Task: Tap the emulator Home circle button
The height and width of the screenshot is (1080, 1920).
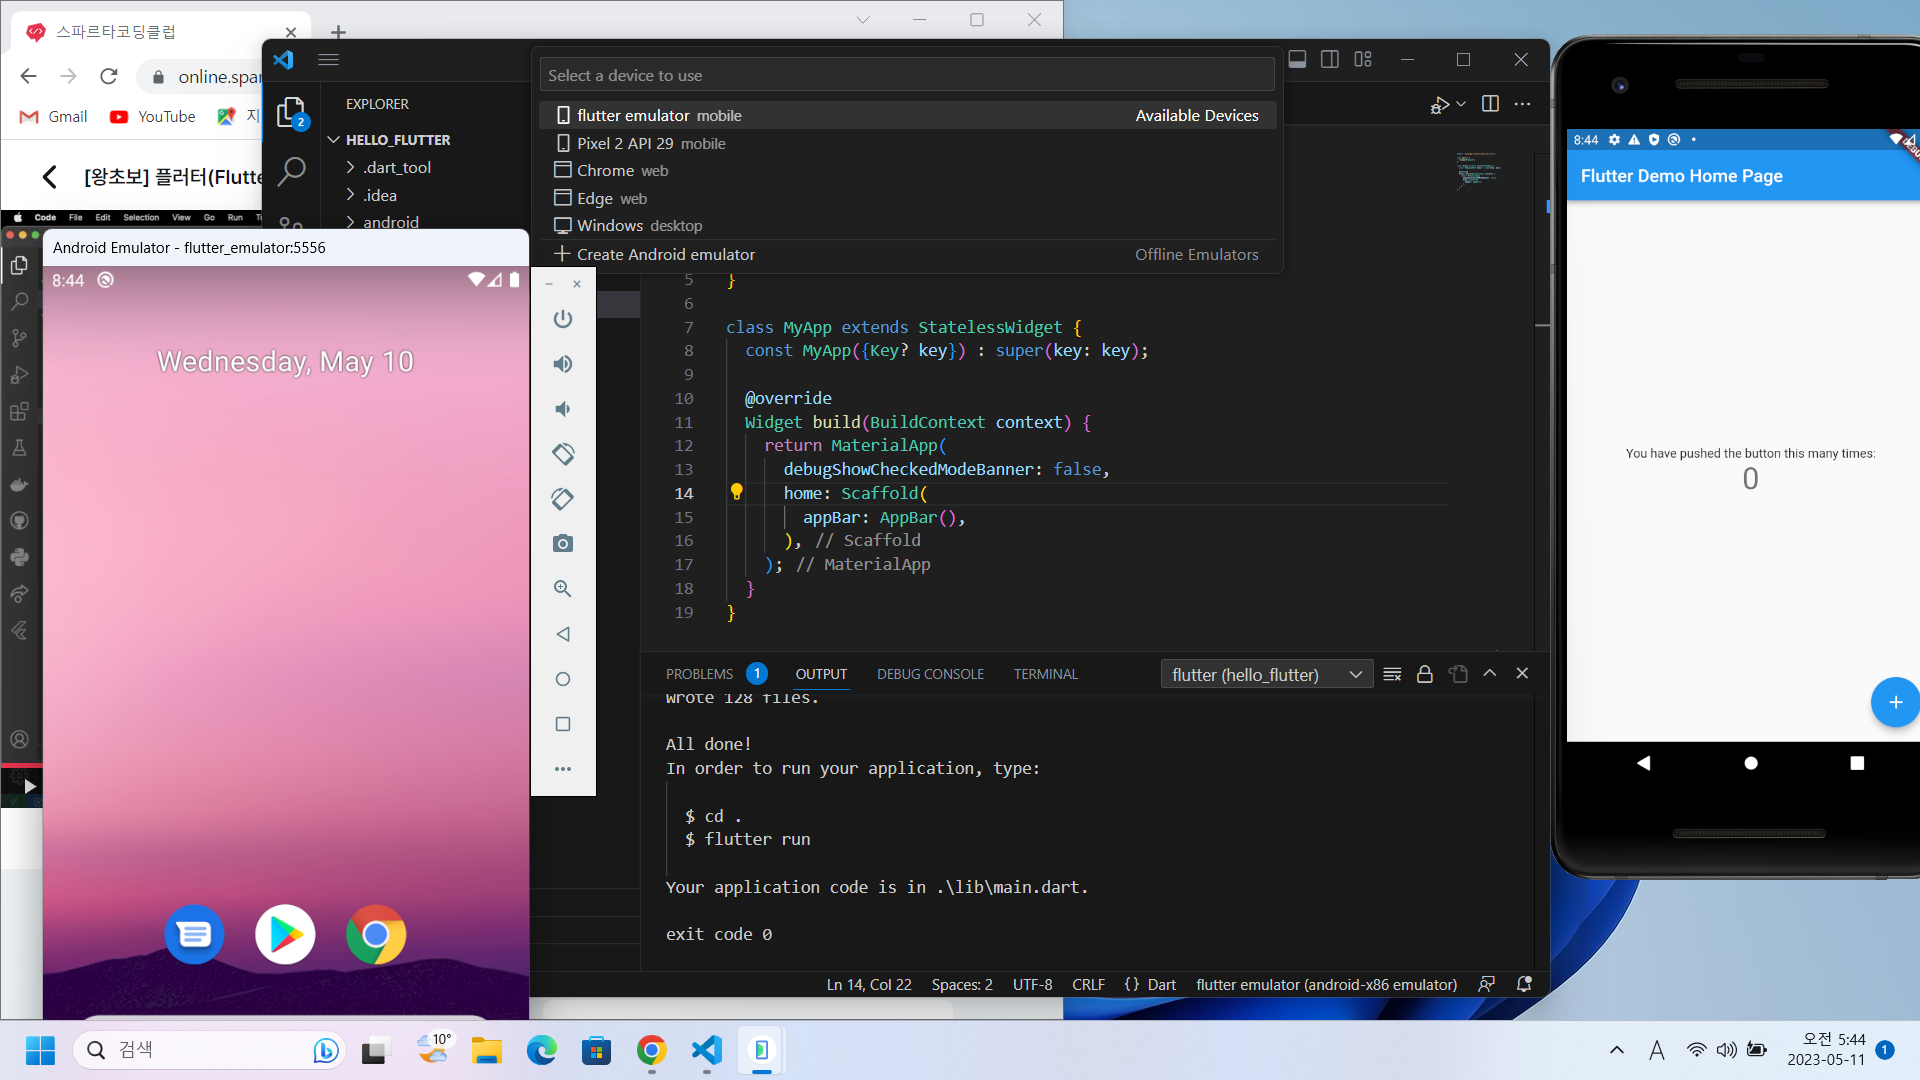Action: [563, 679]
